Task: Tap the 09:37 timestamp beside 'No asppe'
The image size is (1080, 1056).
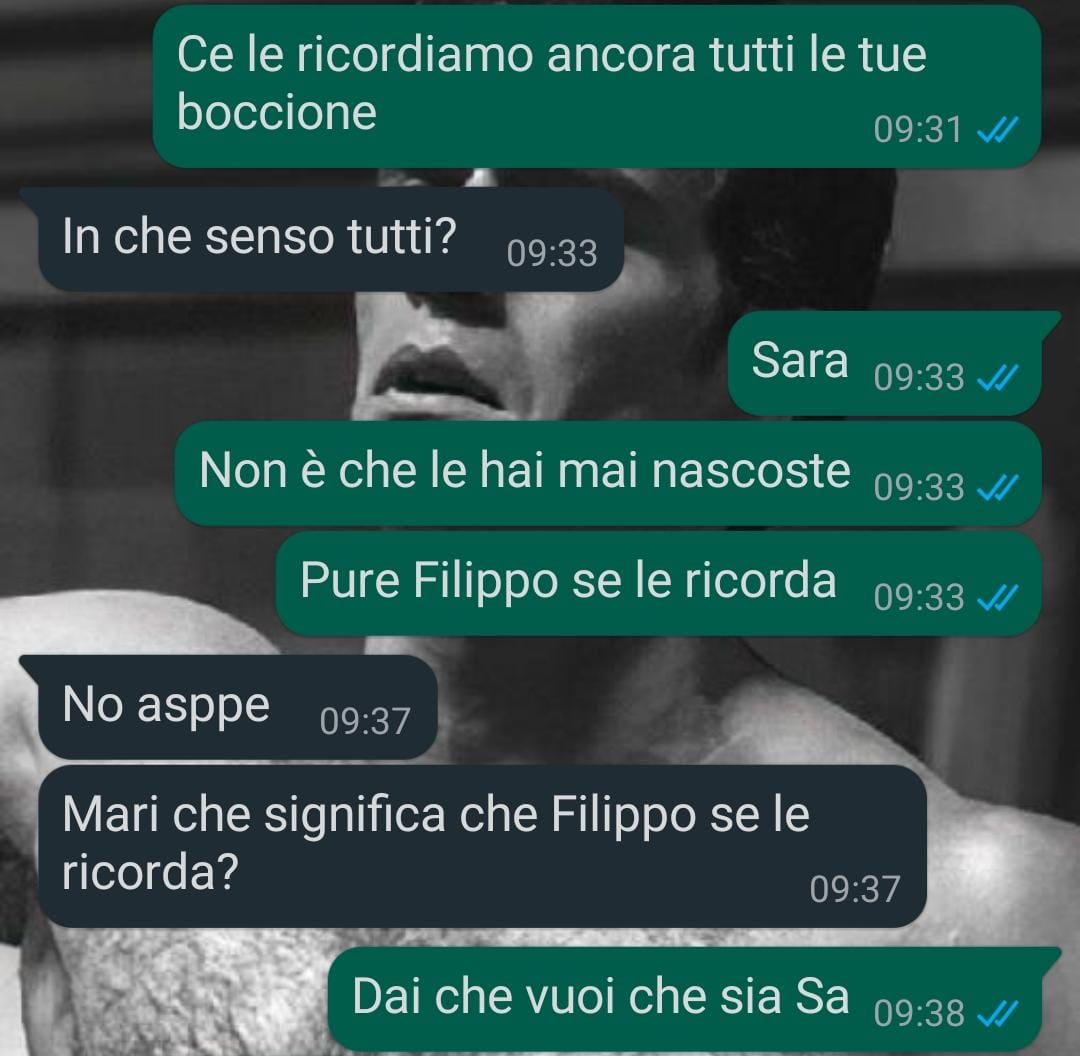Action: point(364,721)
